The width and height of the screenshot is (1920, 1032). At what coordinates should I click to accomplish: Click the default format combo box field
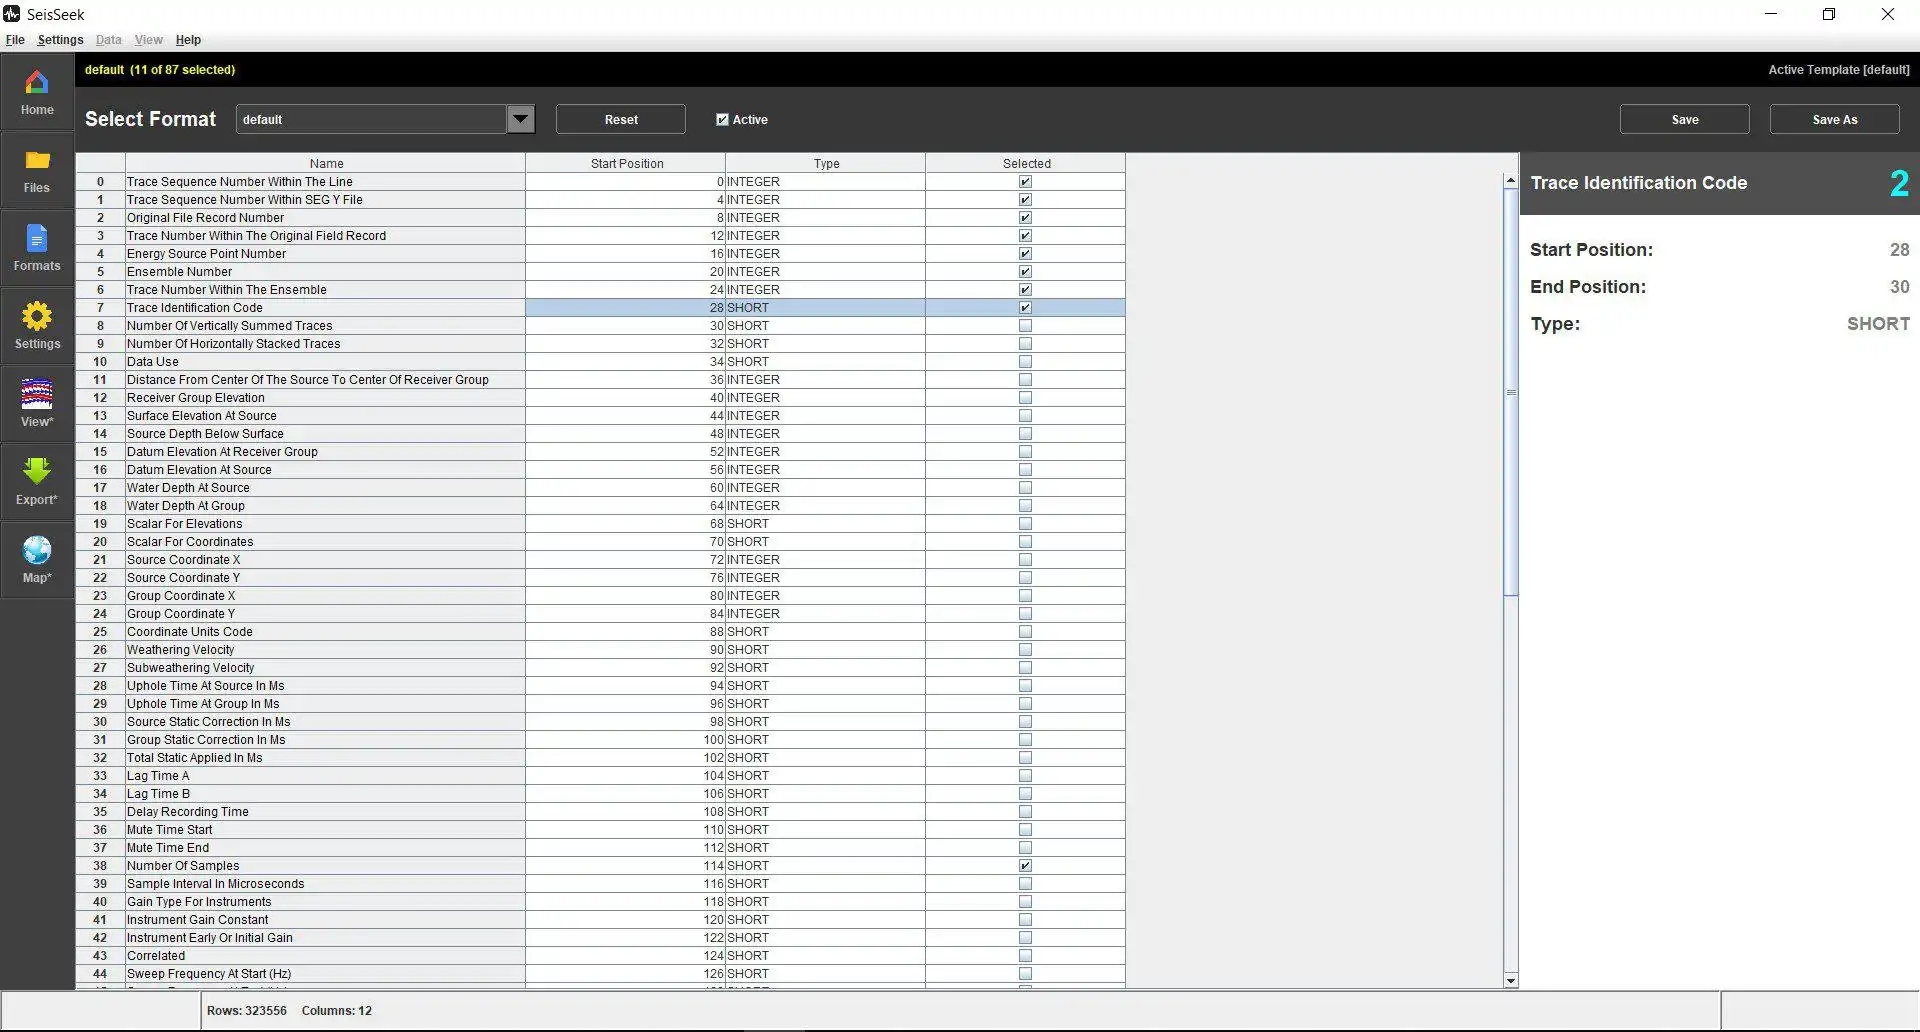(x=372, y=119)
